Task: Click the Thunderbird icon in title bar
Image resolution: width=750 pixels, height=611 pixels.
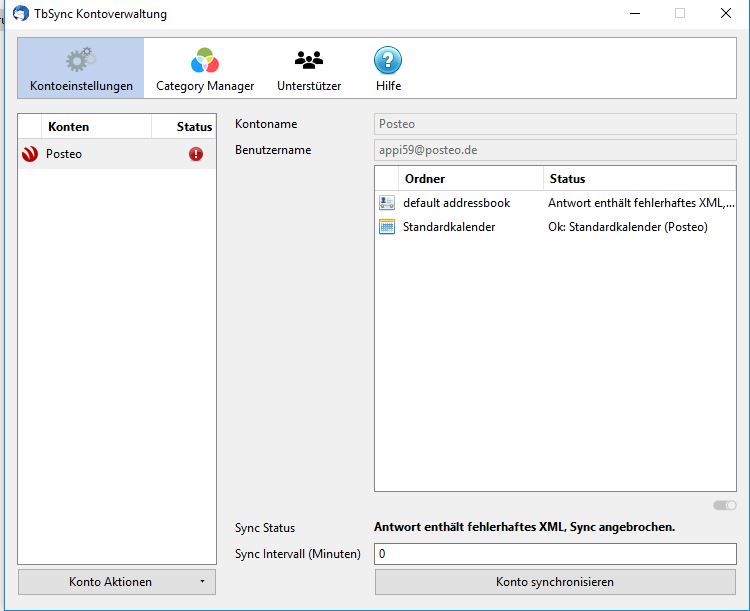Action: pos(21,14)
